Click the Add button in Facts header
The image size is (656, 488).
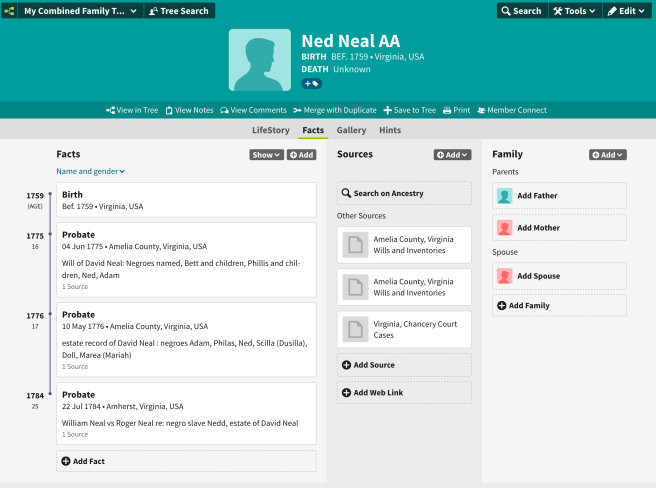302,155
